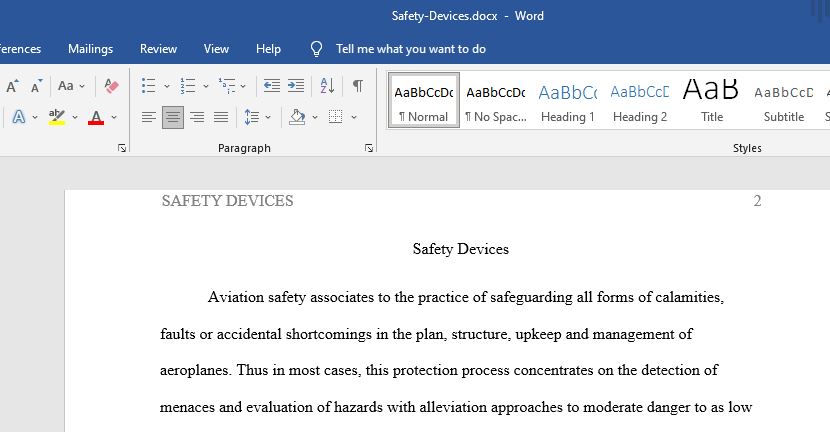Open numbering library dropdown arrow

206,86
